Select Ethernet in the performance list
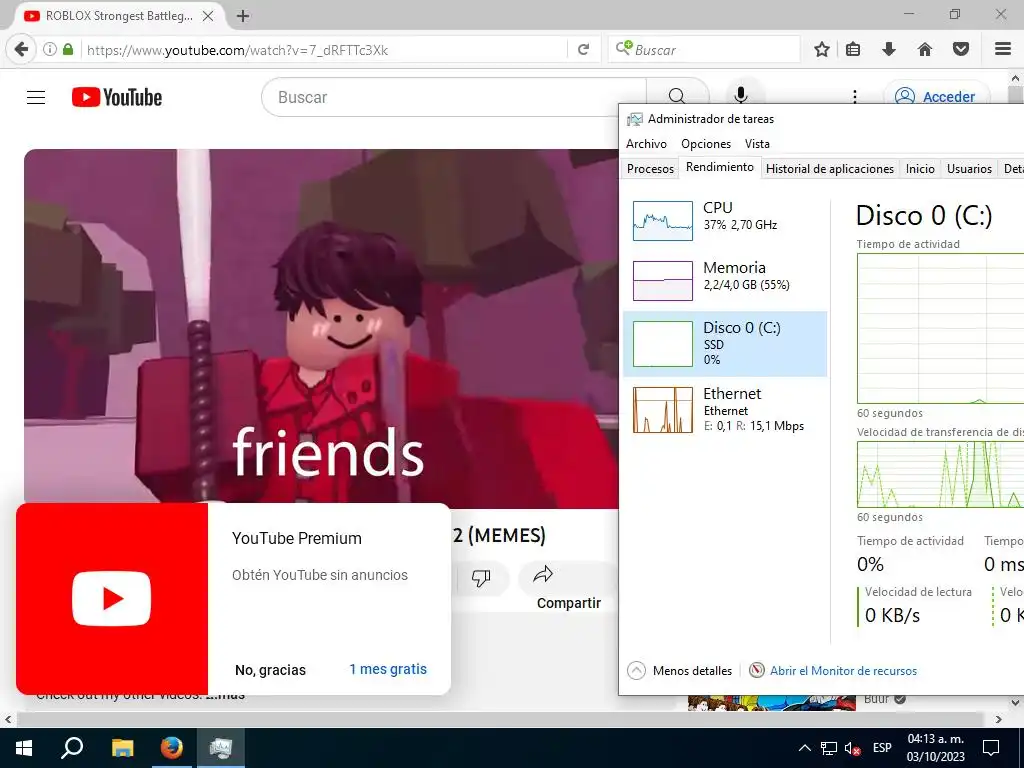Image resolution: width=1024 pixels, height=768 pixels. pos(725,410)
